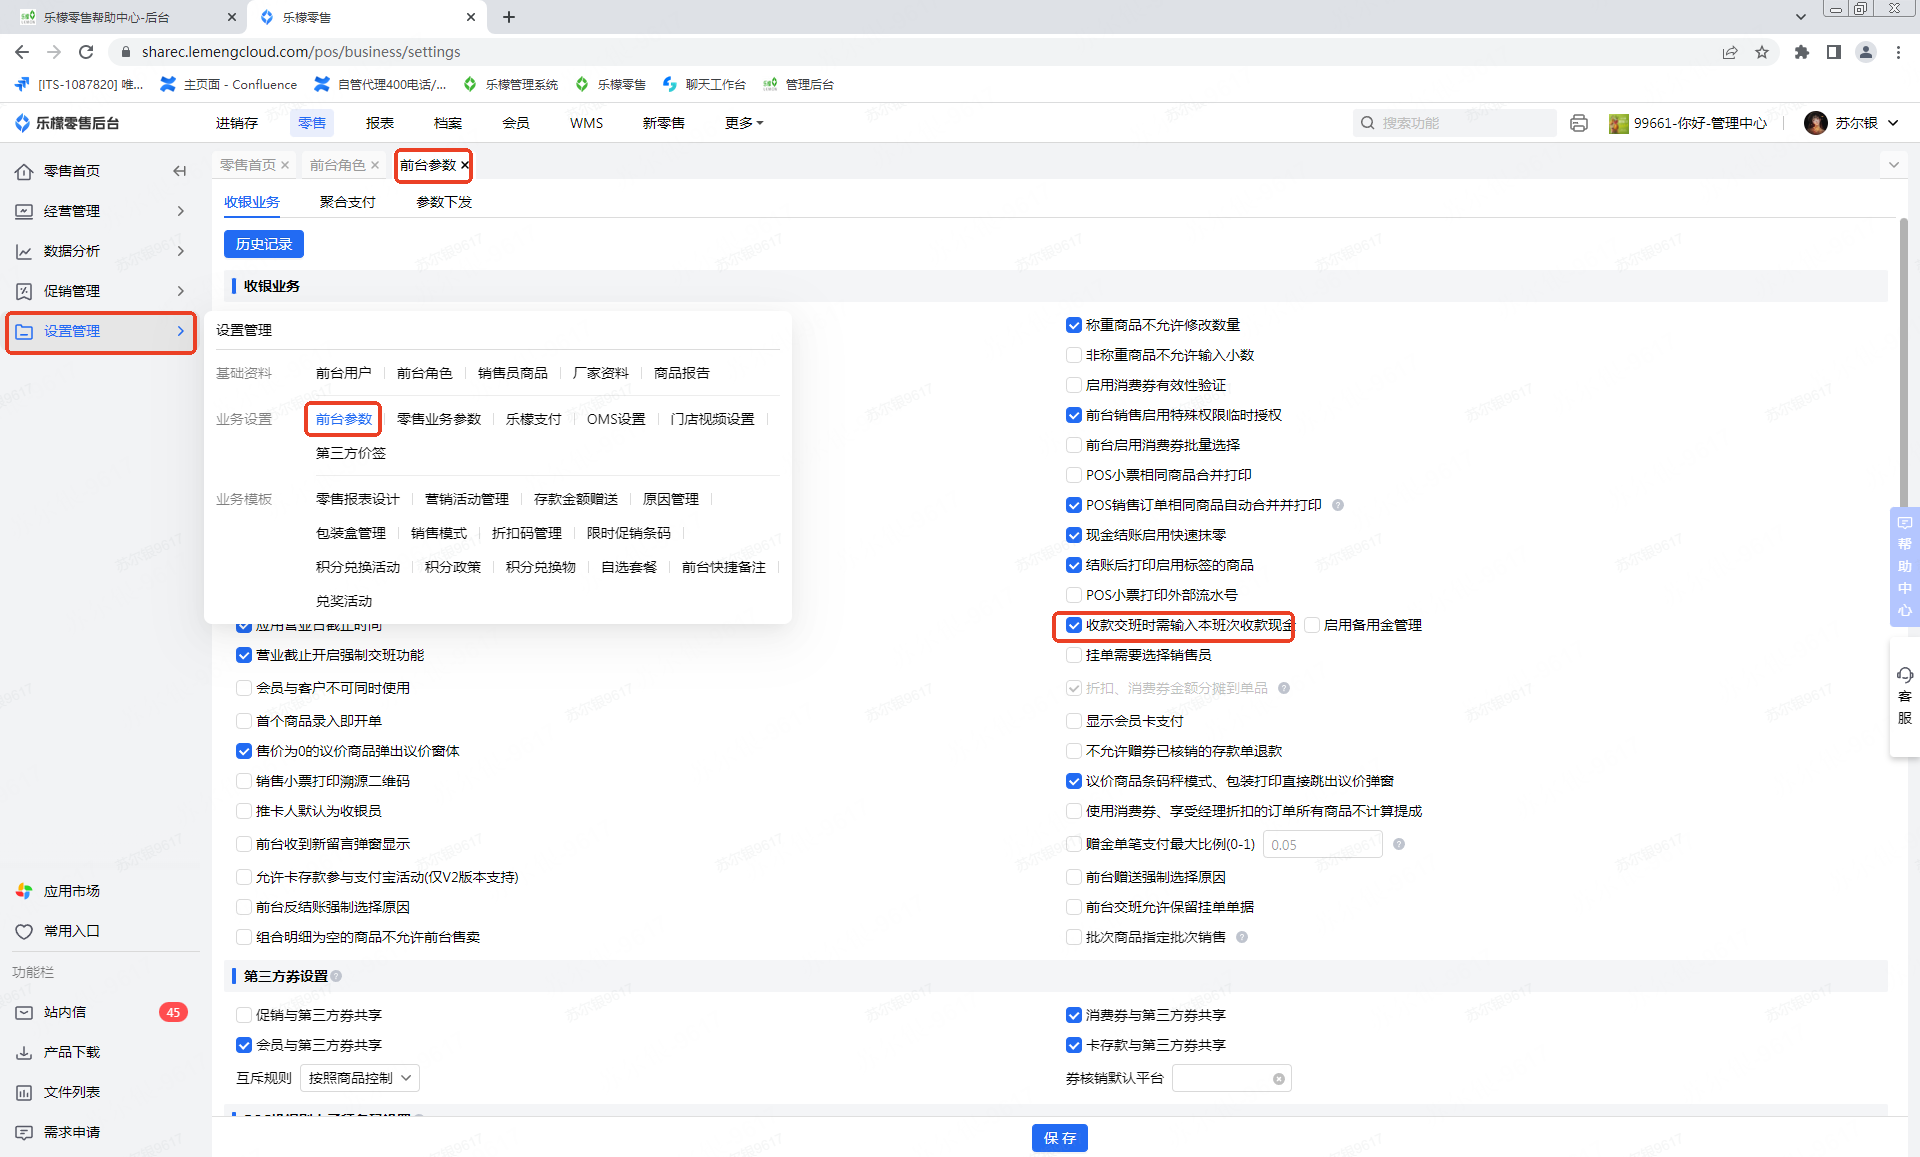Click the 保存 button
The image size is (1920, 1157).
click(1059, 1138)
